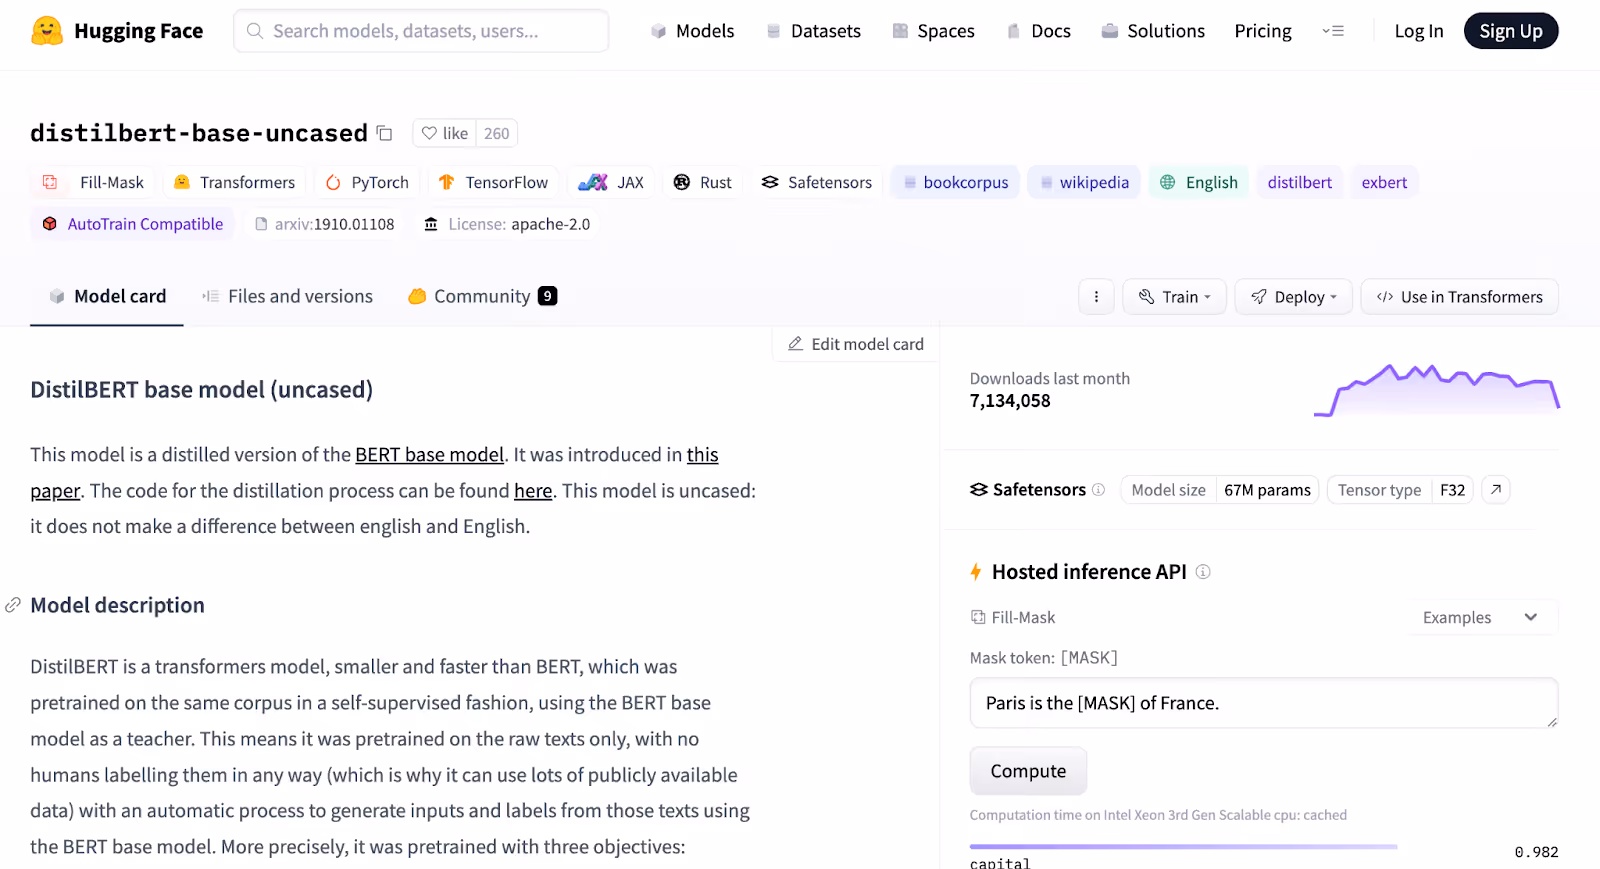Select the Safetensors tag
Image resolution: width=1600 pixels, height=869 pixels.
[817, 182]
